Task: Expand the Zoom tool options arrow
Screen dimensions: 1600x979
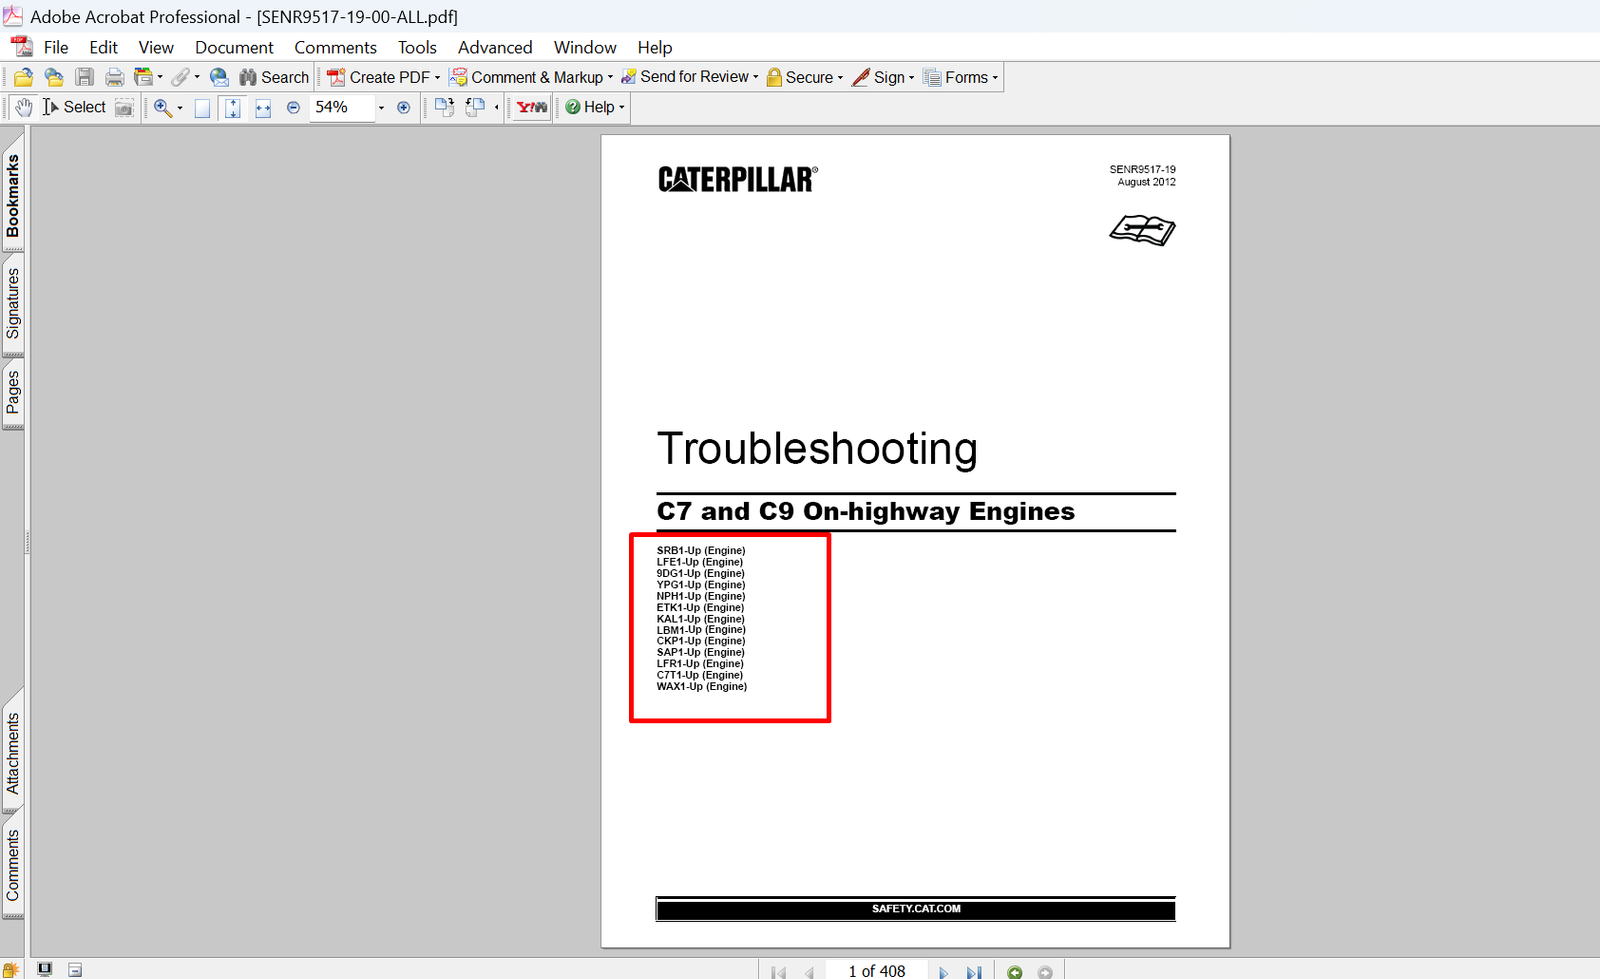Action: (180, 107)
